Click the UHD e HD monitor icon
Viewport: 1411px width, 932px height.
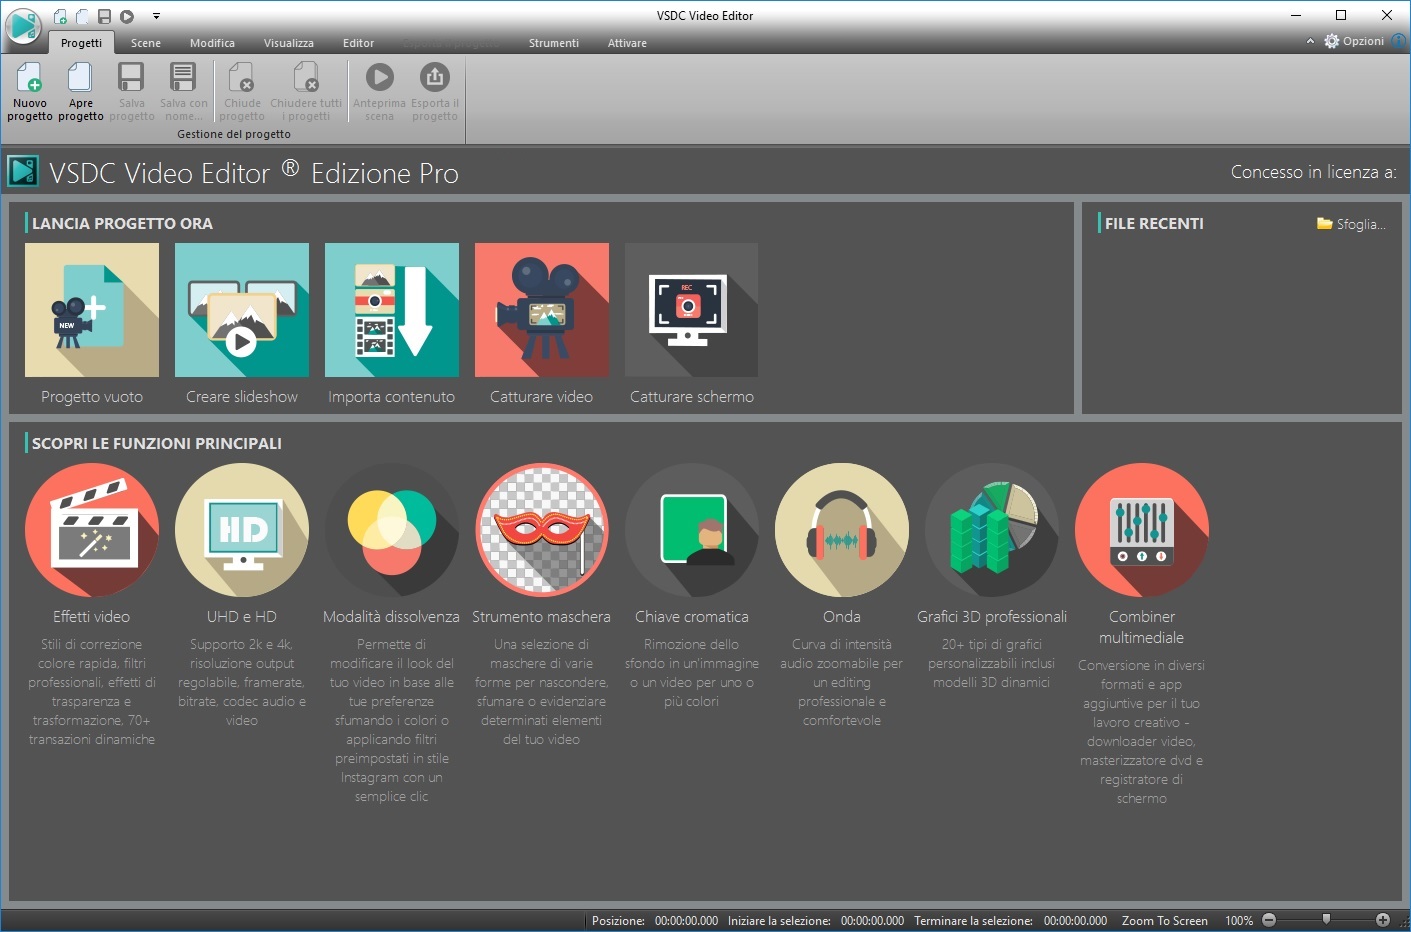[x=242, y=530]
